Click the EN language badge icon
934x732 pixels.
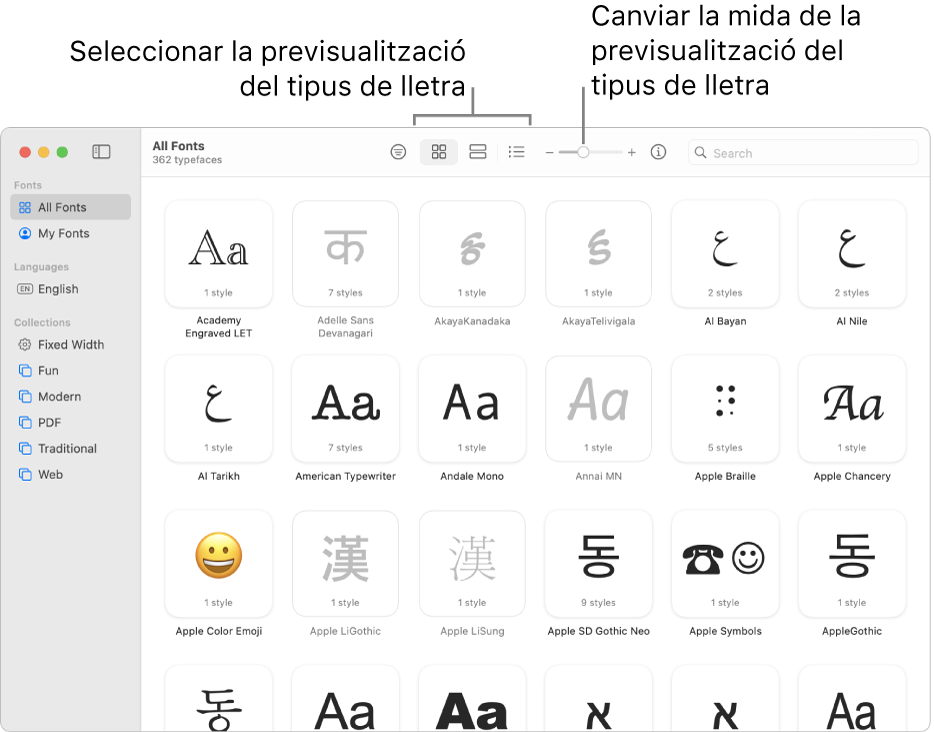click(24, 289)
